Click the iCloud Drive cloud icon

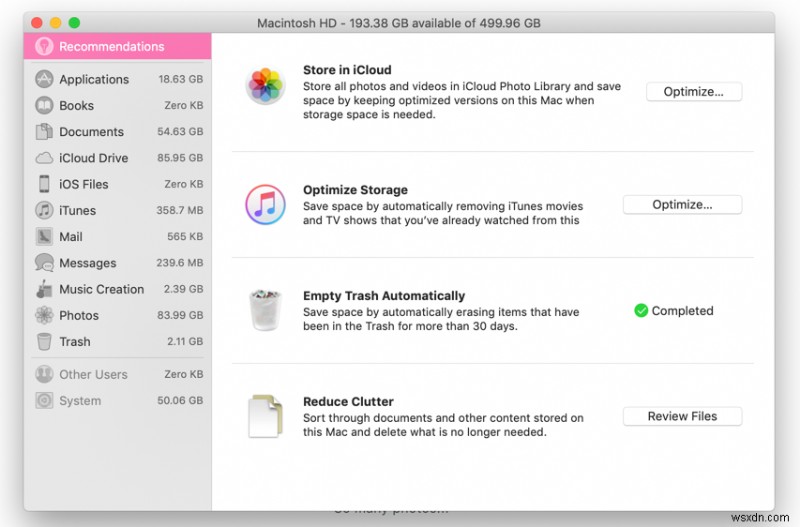44,158
